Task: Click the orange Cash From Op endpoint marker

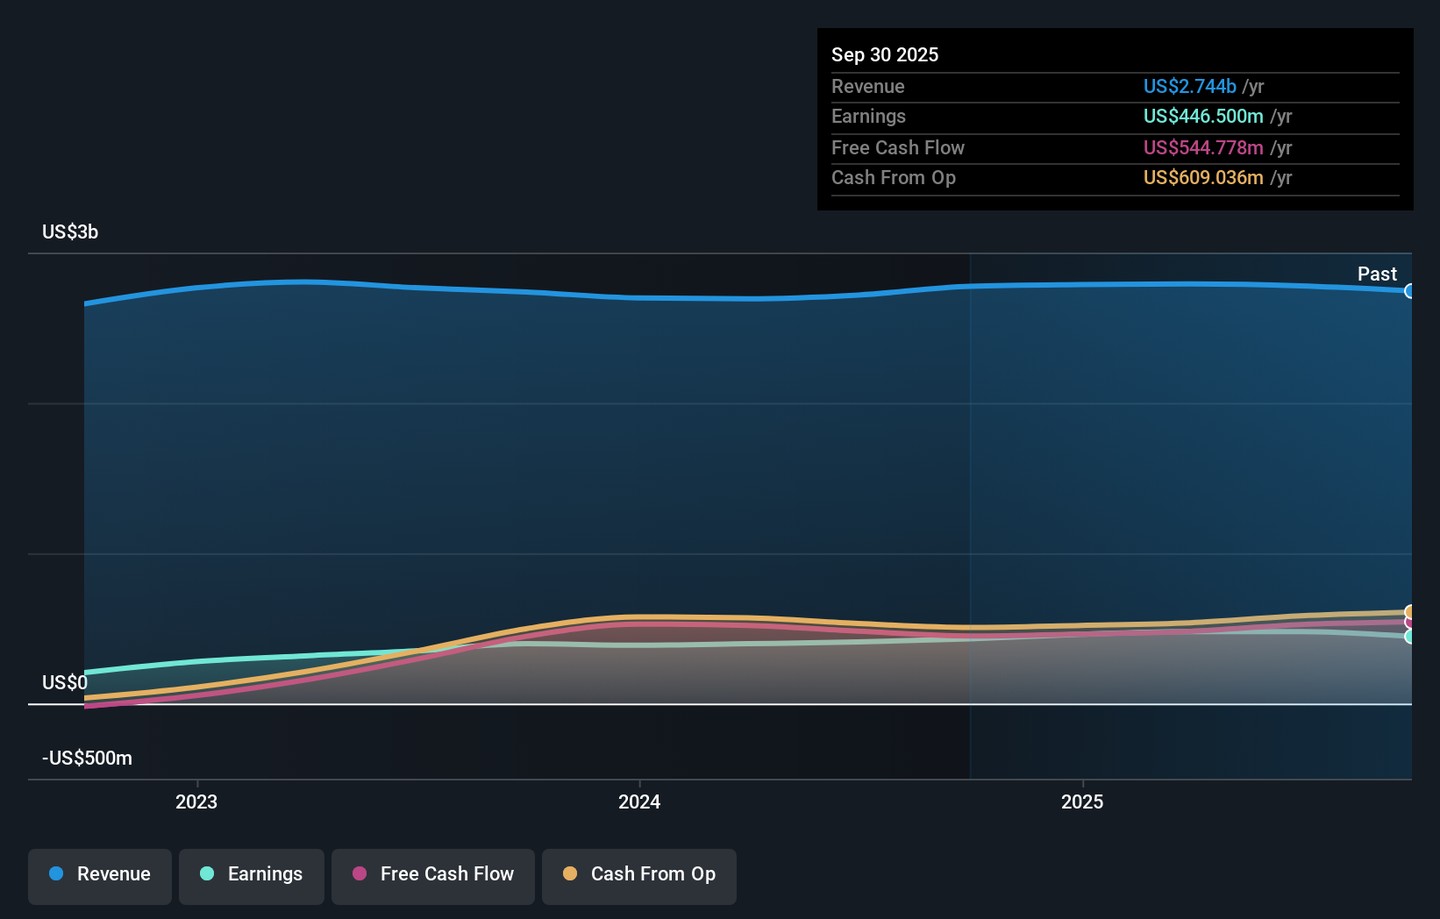Action: click(x=1409, y=611)
